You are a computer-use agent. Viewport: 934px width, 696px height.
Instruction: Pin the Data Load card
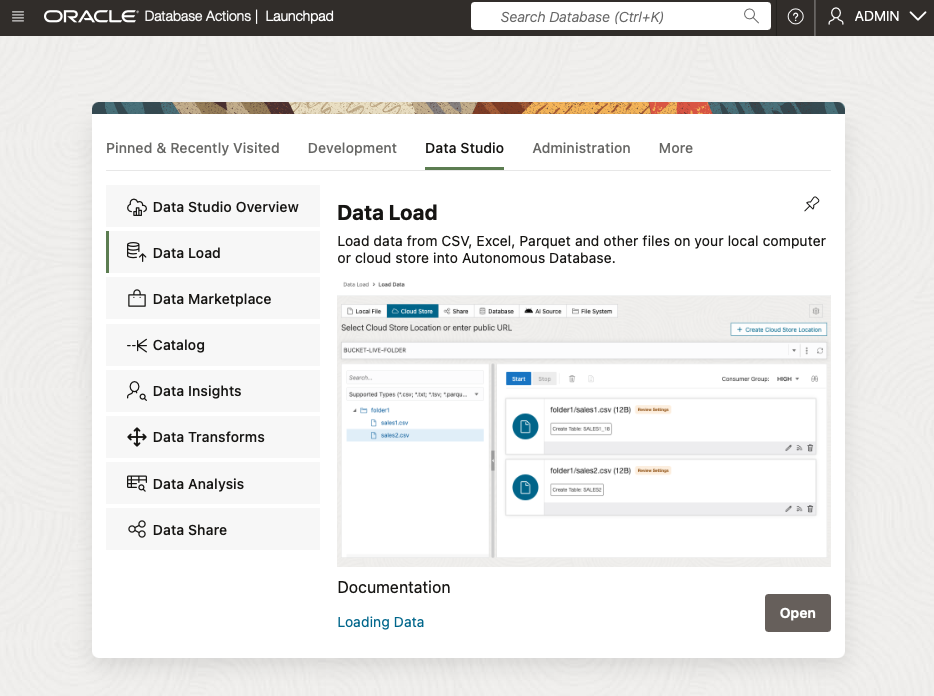(811, 203)
